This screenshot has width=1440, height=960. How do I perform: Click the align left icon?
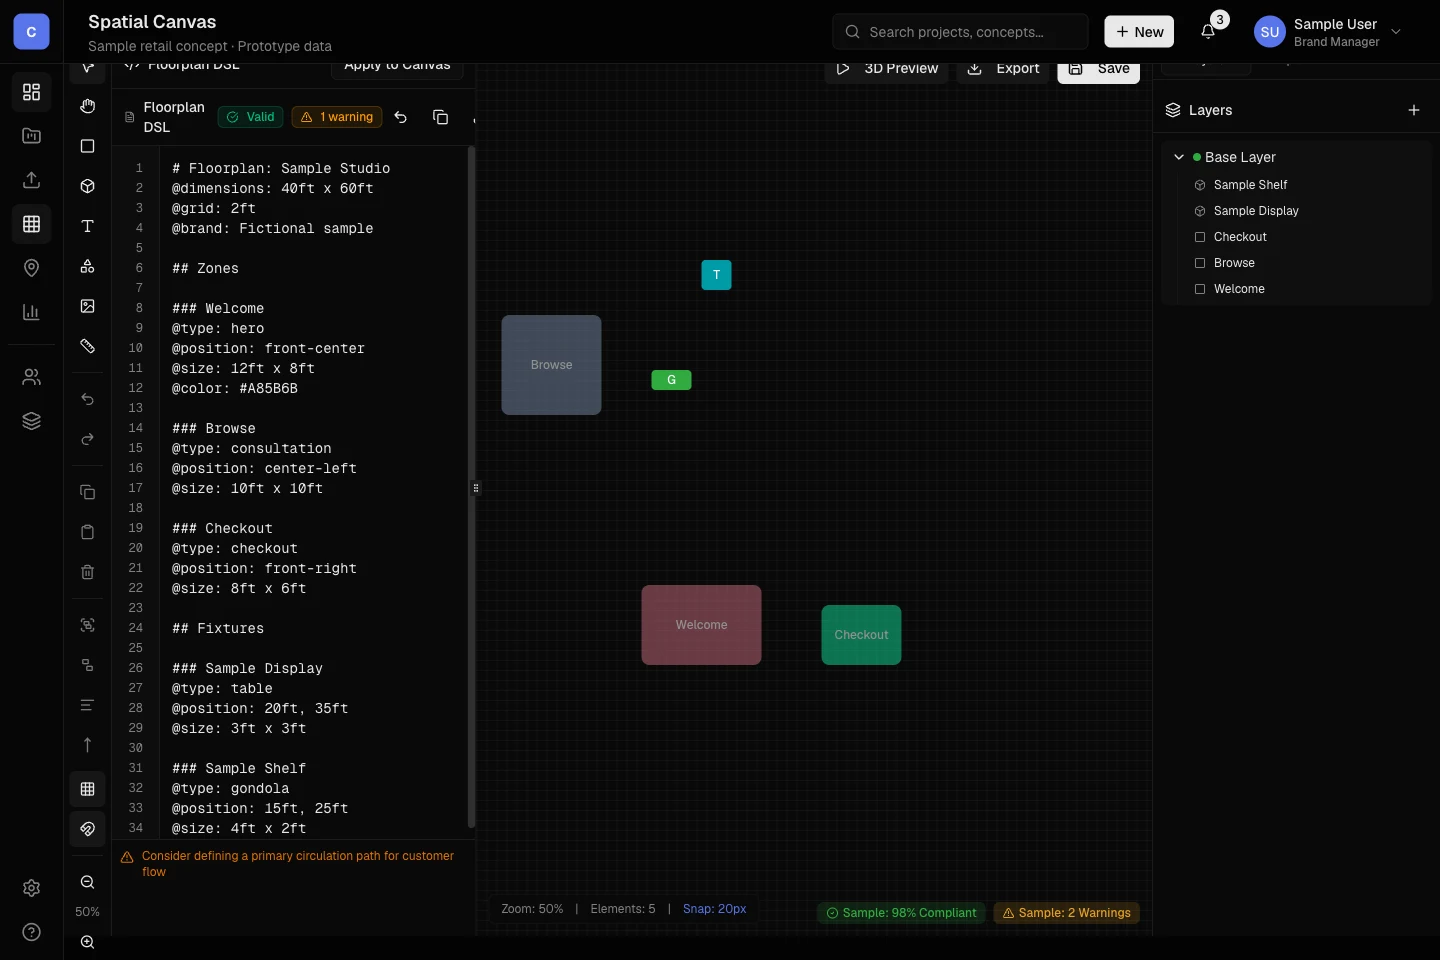coord(88,705)
